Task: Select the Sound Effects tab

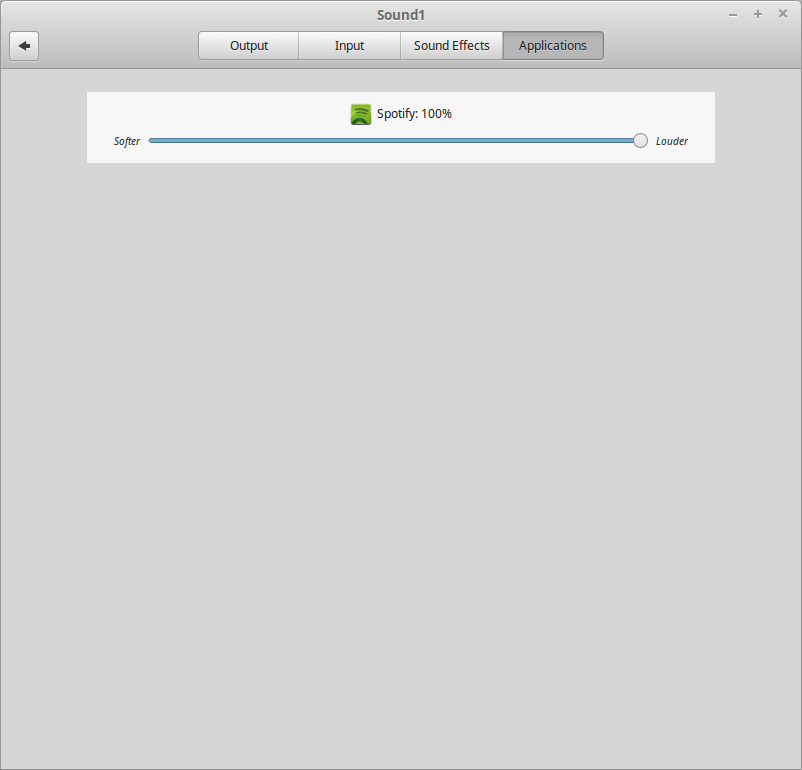Action: coord(452,46)
